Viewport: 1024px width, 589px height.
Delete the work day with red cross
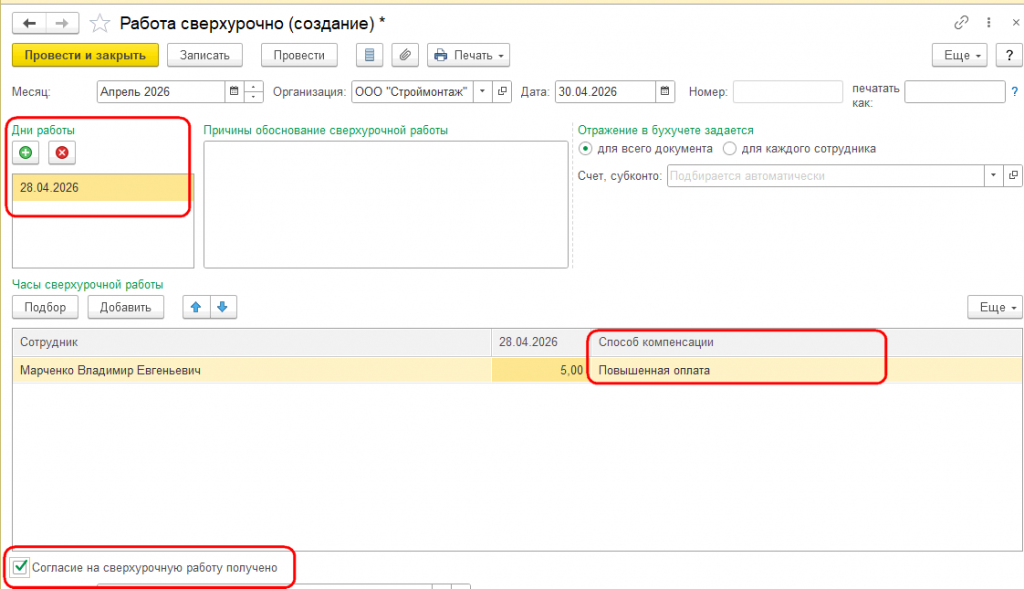[x=62, y=153]
